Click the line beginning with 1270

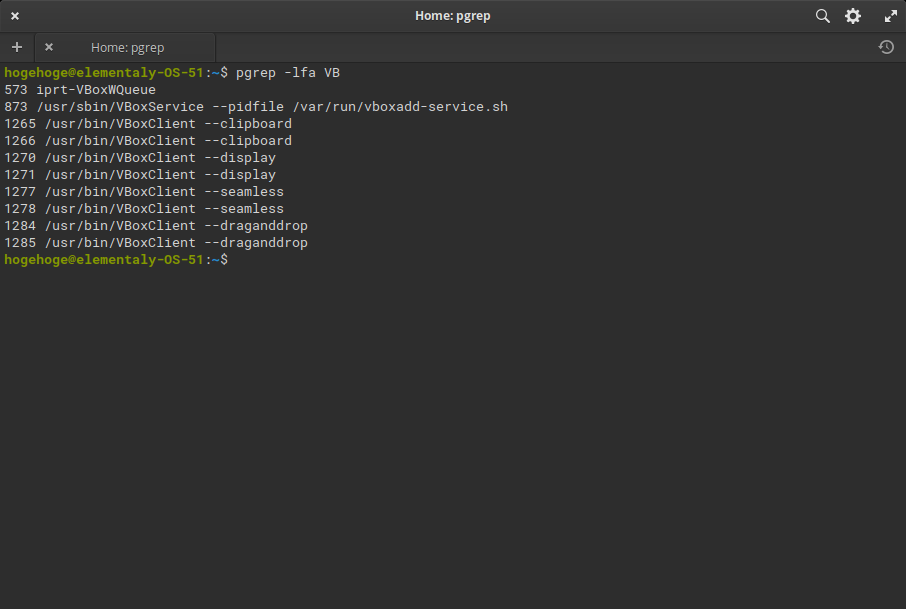pyautogui.click(x=140, y=158)
